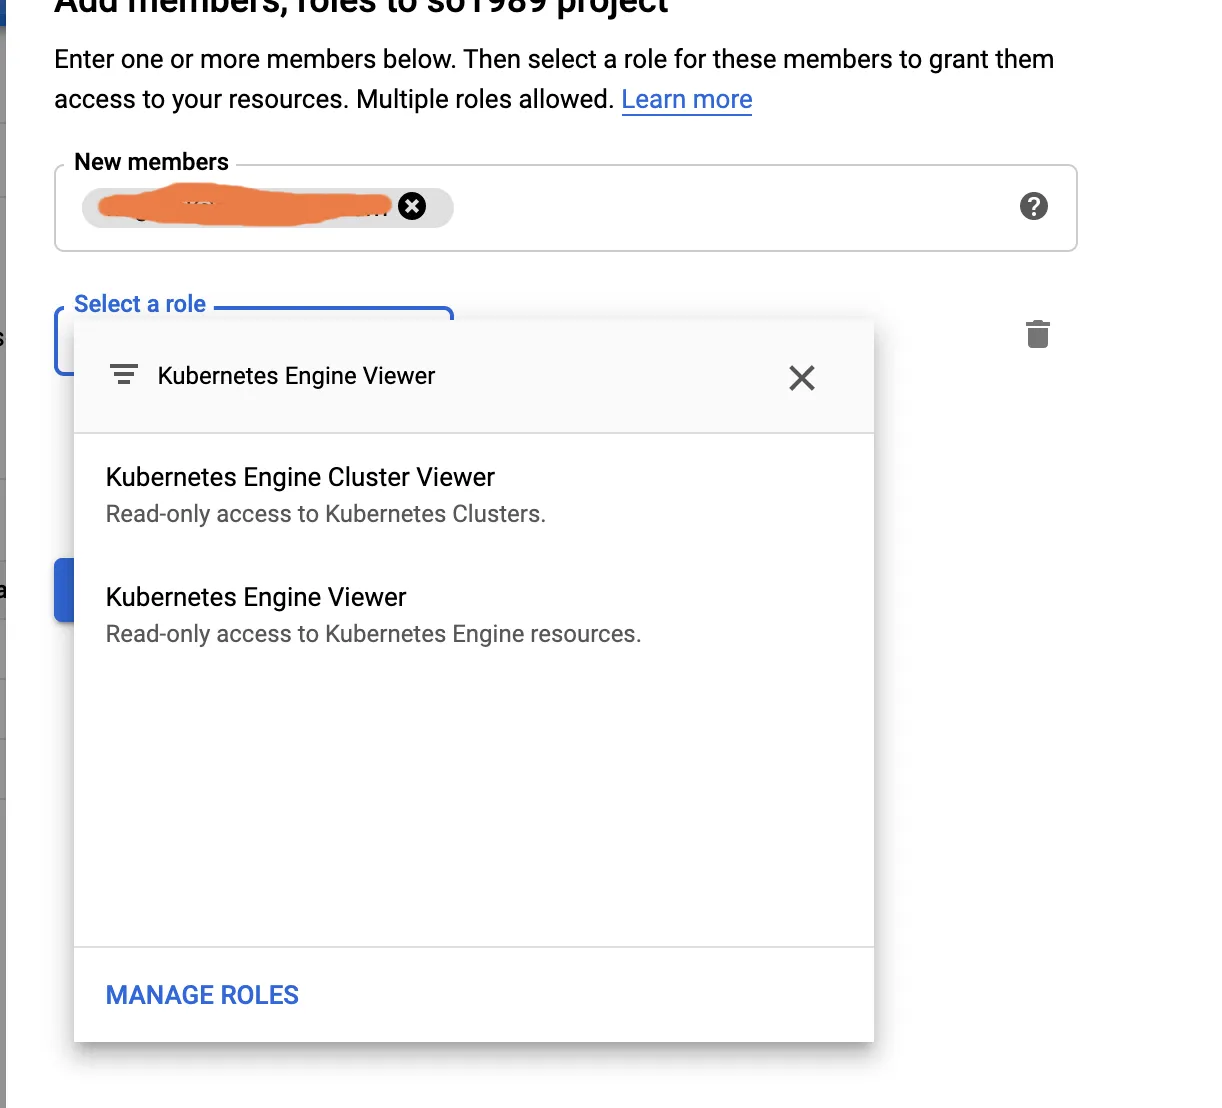This screenshot has height=1108, width=1222.
Task: Choose Kubernetes Engine Viewer role from the list
Action: 256,597
